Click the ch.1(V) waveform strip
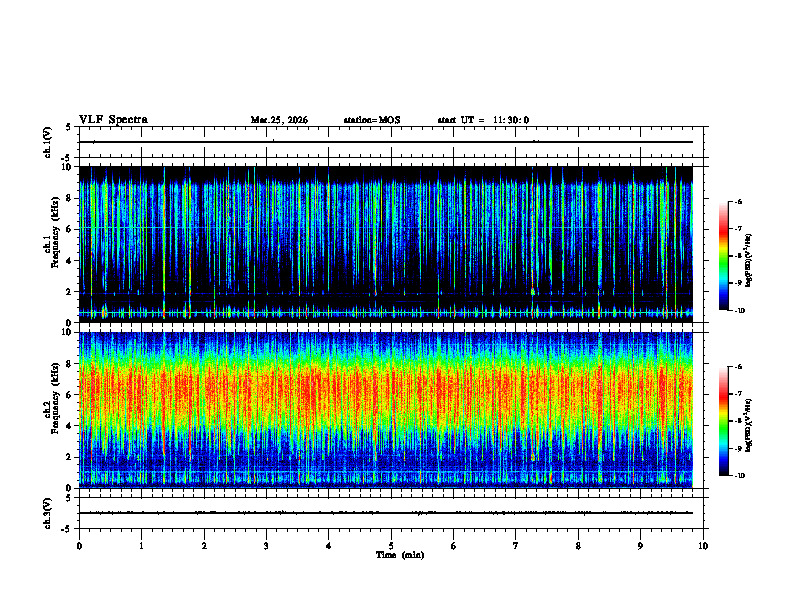The height and width of the screenshot is (612, 792). coord(391,142)
